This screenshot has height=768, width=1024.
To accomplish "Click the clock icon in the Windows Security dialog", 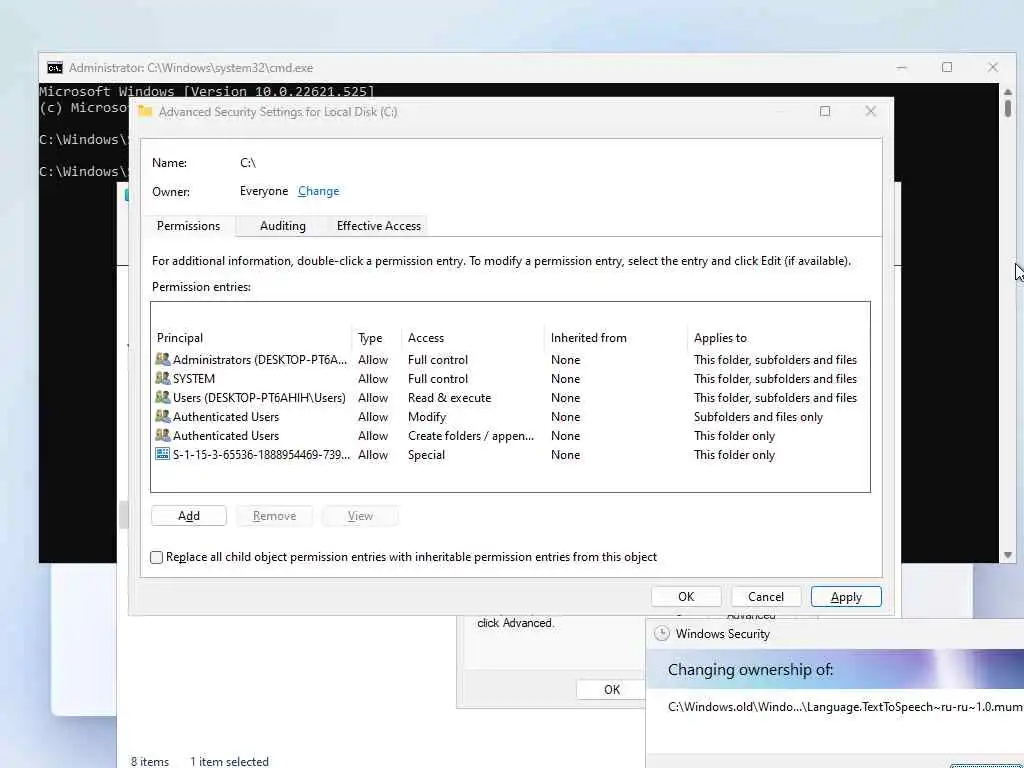I will pos(662,633).
